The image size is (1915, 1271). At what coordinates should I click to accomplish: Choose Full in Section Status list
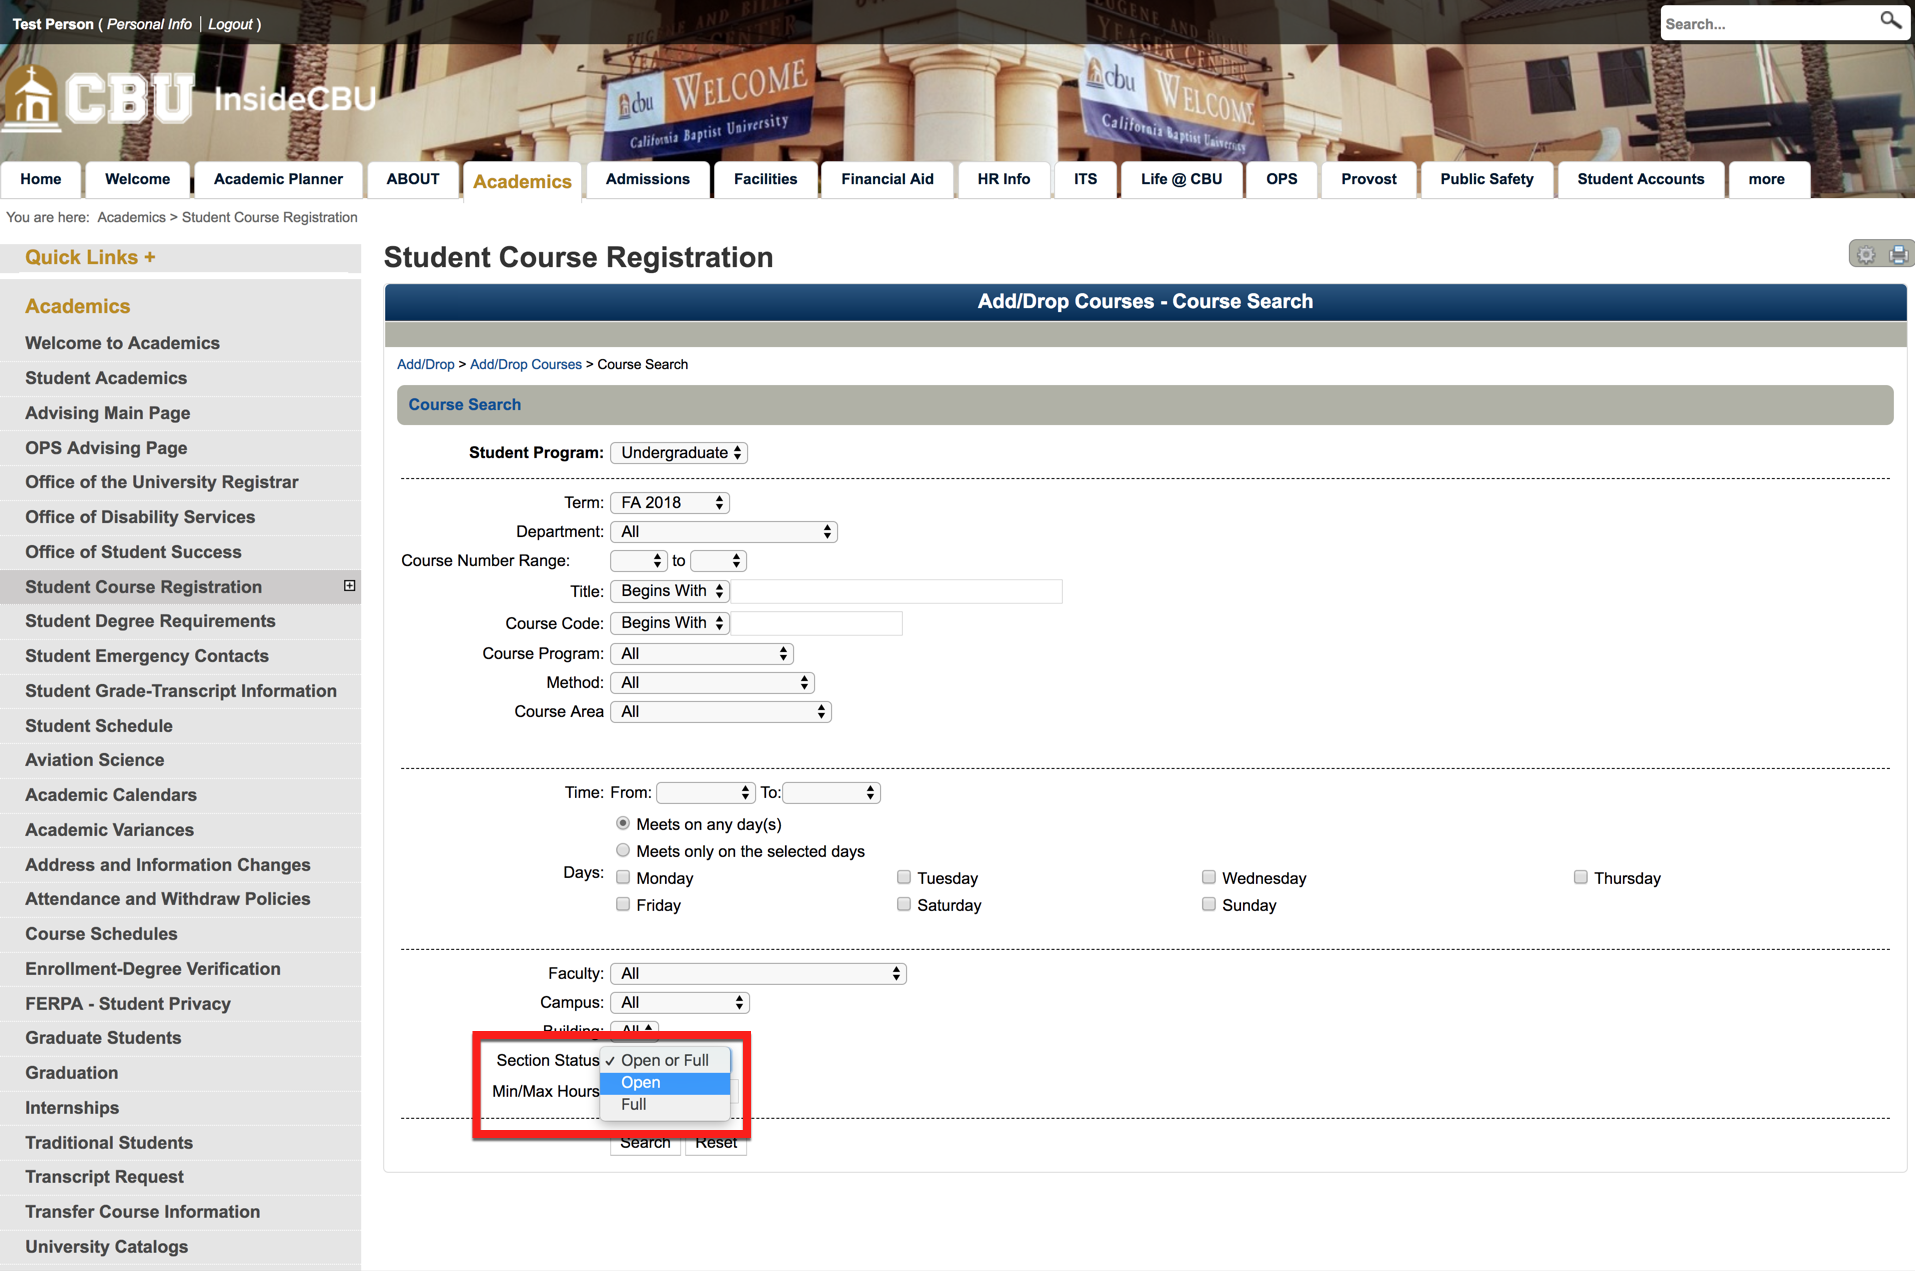pos(634,1105)
